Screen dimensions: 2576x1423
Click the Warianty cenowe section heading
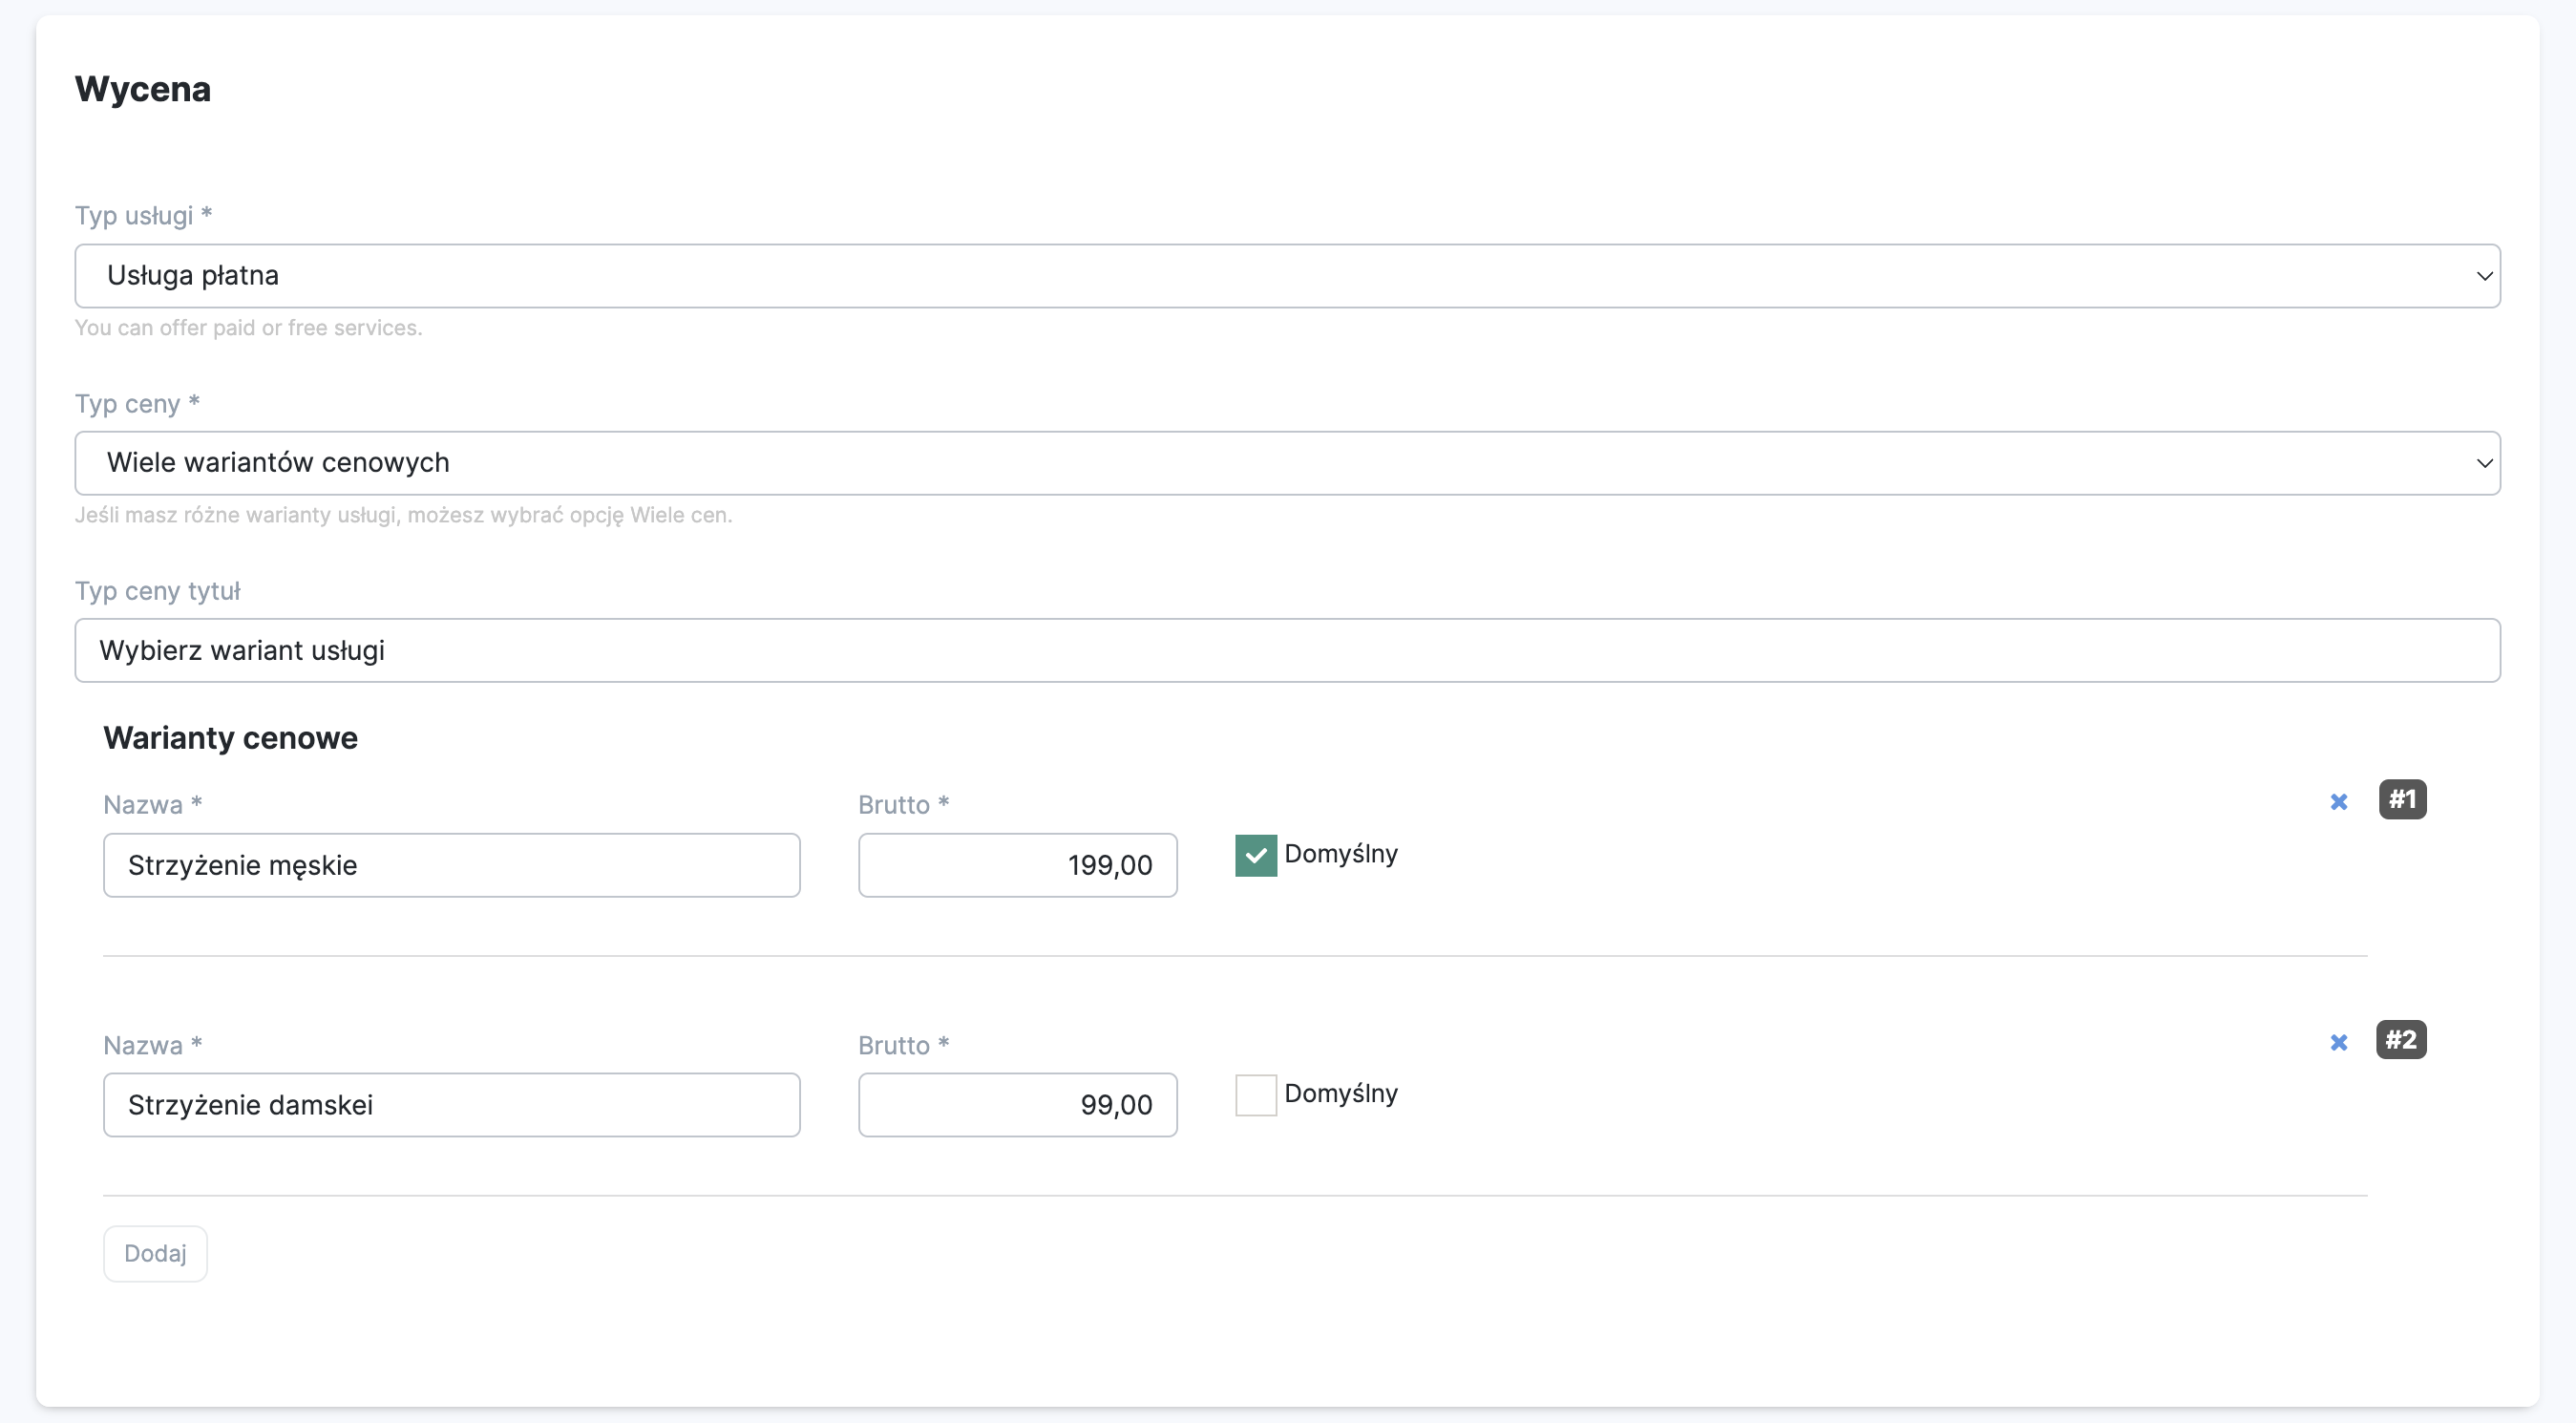click(230, 738)
